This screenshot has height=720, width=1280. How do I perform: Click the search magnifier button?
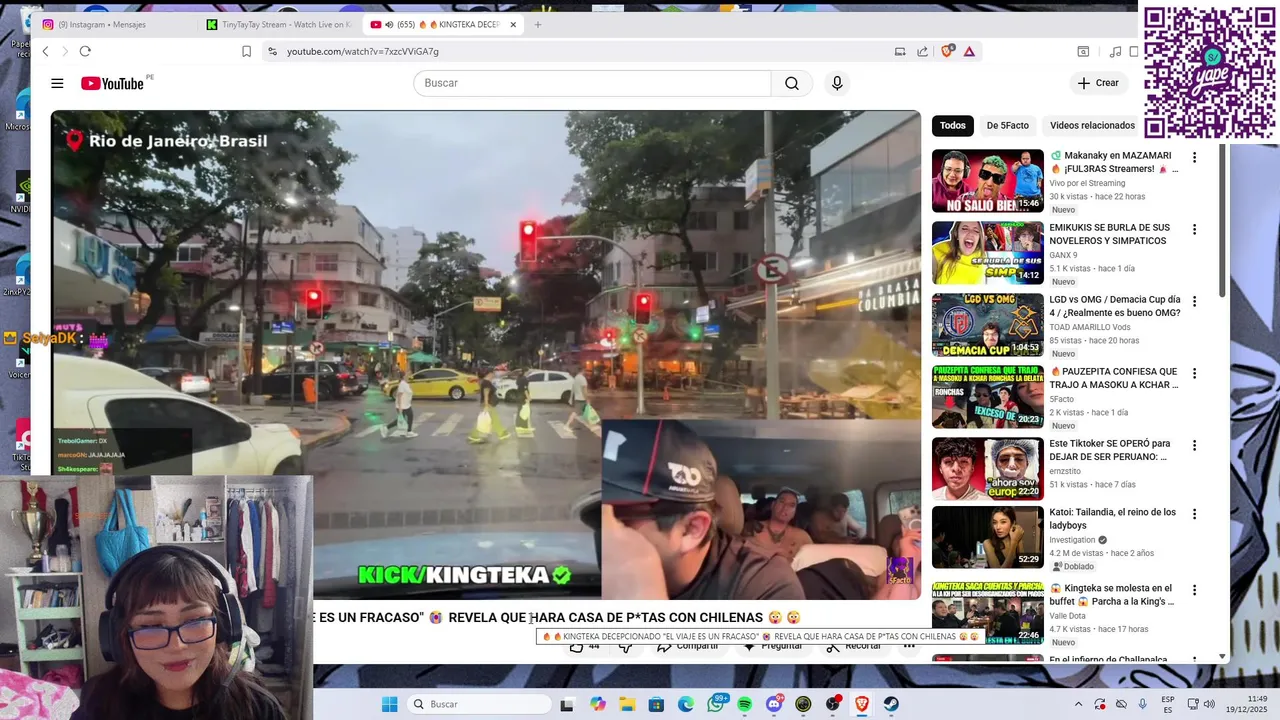(791, 83)
